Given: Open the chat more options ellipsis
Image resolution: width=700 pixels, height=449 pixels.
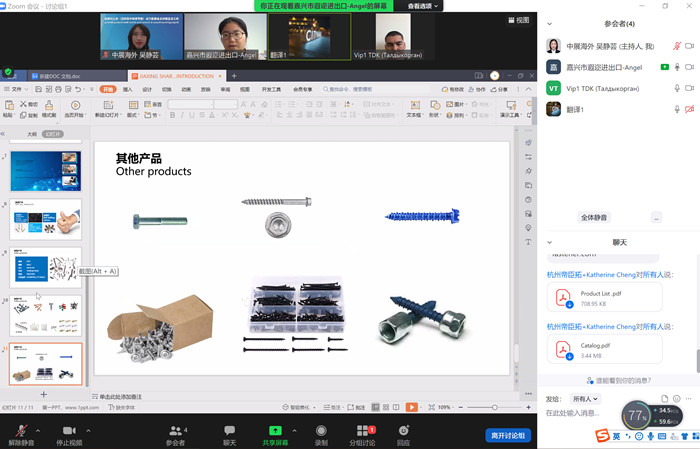Looking at the screenshot, I should [x=689, y=399].
